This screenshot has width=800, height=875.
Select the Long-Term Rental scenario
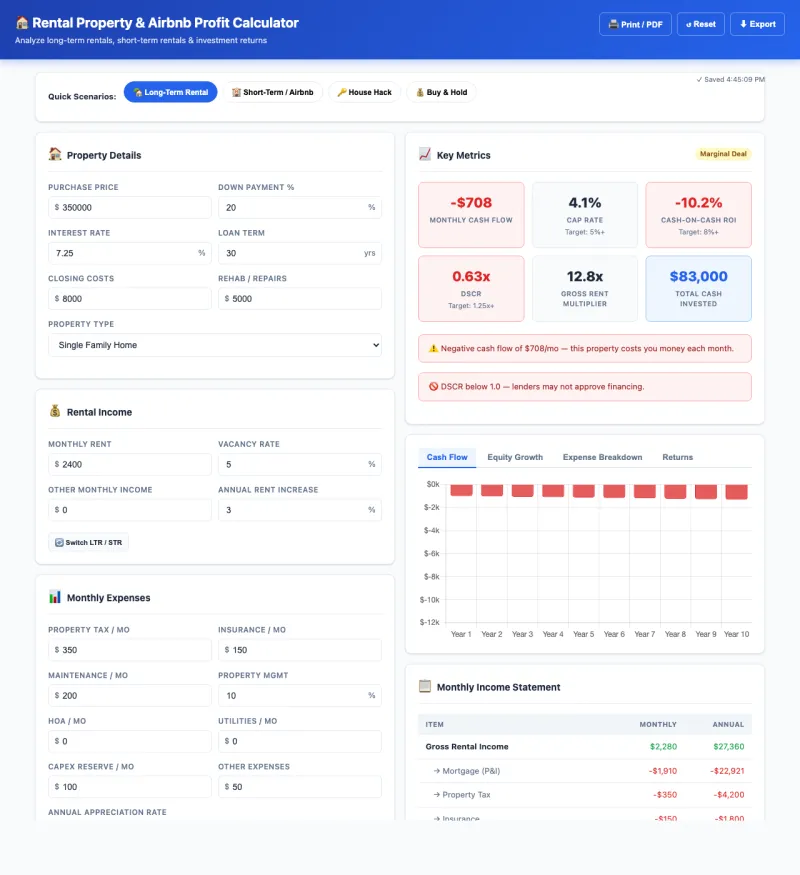[x=170, y=92]
